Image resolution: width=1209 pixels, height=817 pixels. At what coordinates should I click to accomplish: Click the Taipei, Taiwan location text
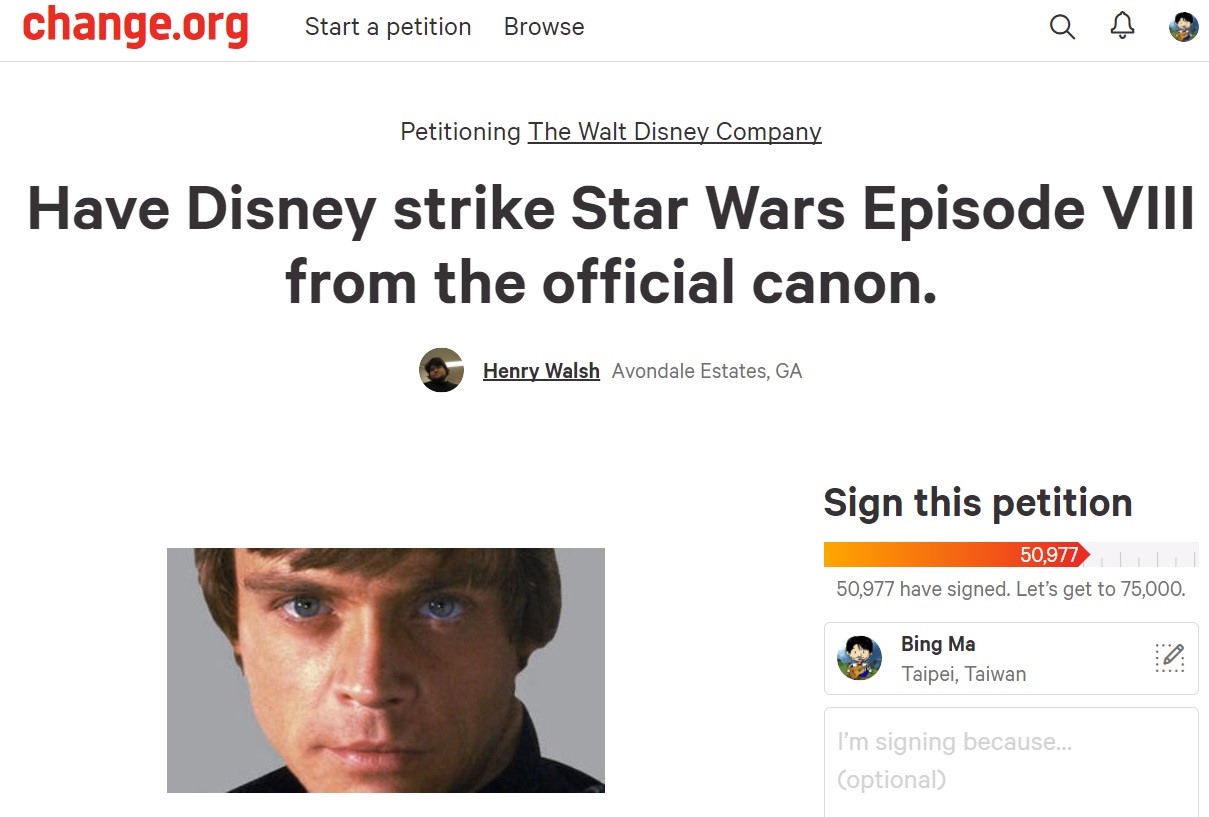pyautogui.click(x=963, y=674)
